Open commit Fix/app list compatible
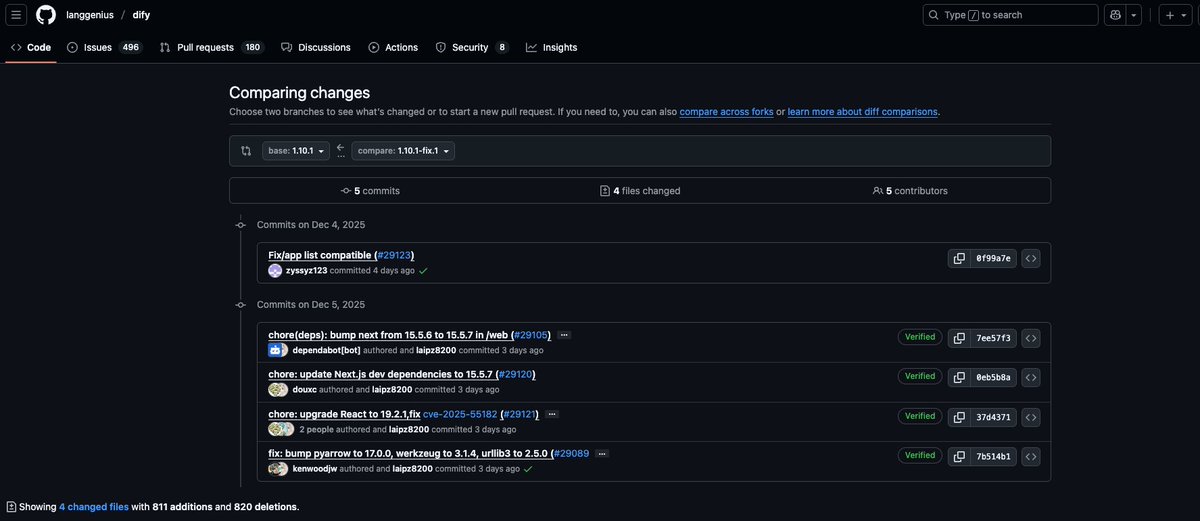This screenshot has width=1200, height=521. [x=320, y=255]
